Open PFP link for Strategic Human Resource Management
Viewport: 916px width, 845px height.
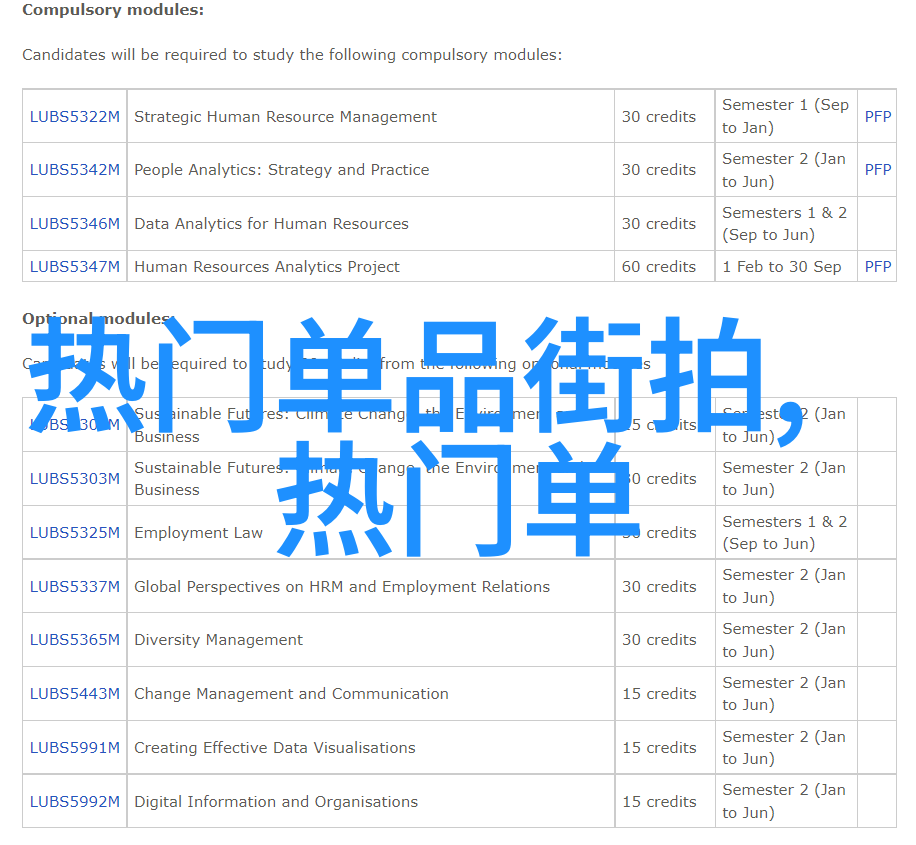[x=877, y=117]
